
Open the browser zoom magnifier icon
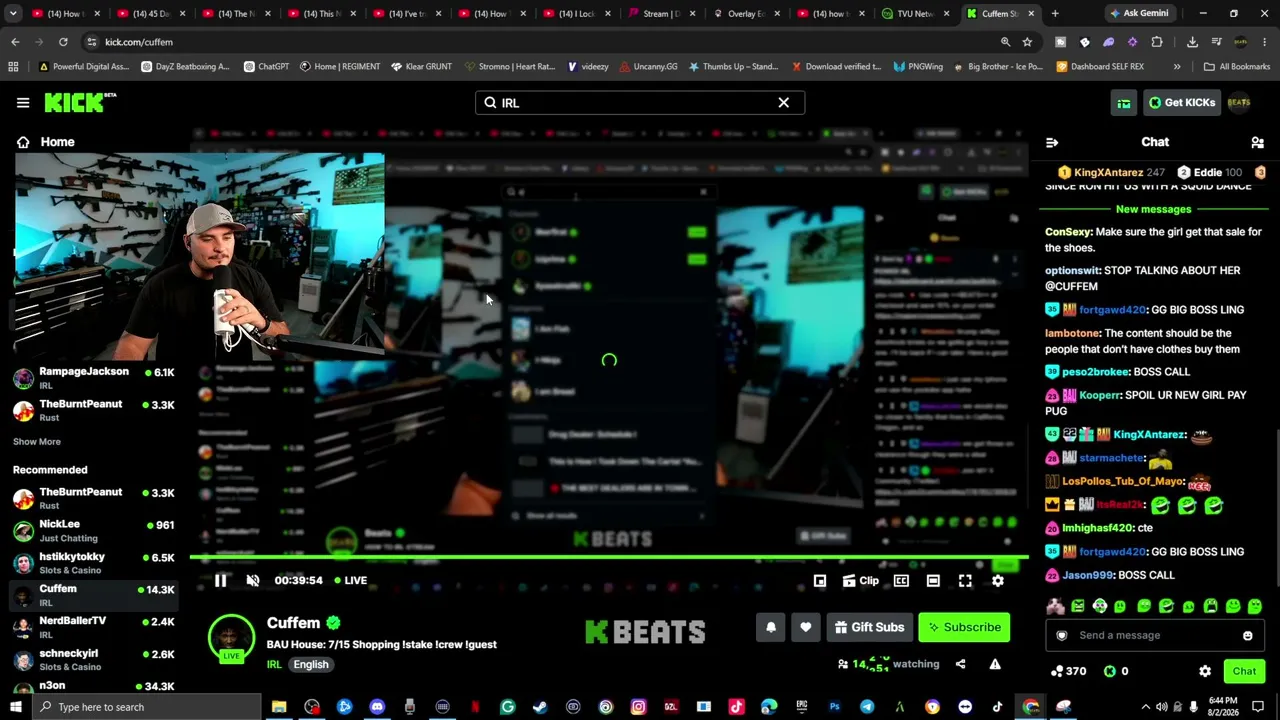[x=1005, y=42]
